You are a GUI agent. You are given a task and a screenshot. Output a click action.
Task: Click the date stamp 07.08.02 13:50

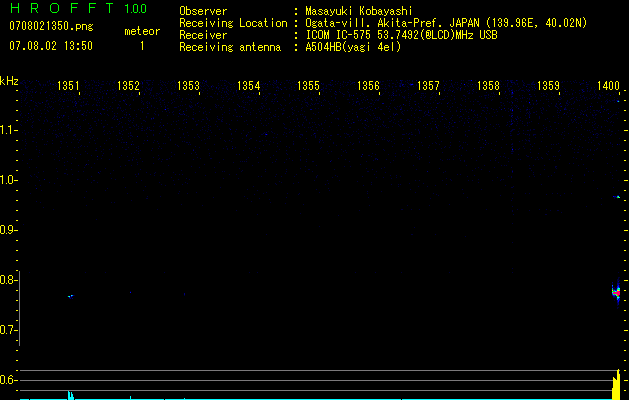(x=51, y=46)
